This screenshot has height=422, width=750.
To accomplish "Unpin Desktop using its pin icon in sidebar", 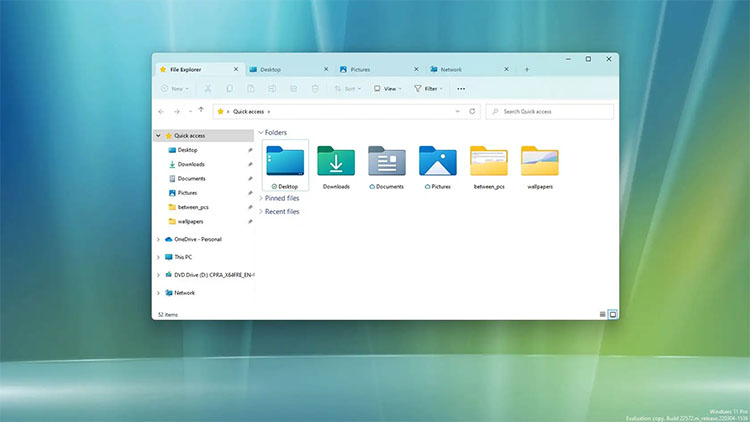I will click(x=250, y=150).
